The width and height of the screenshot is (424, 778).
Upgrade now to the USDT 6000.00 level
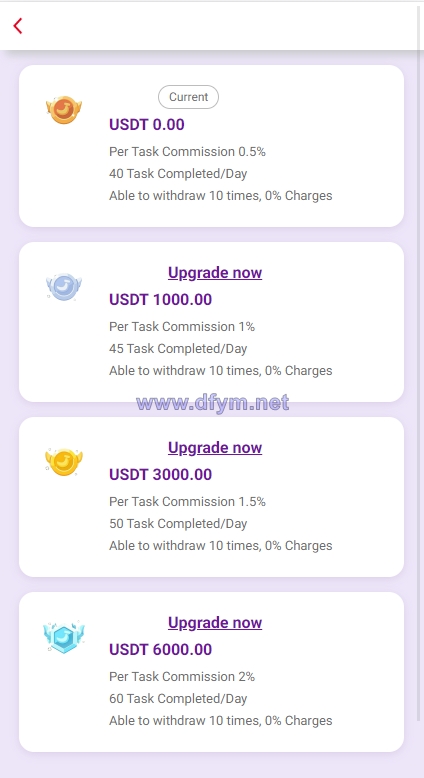[215, 623]
